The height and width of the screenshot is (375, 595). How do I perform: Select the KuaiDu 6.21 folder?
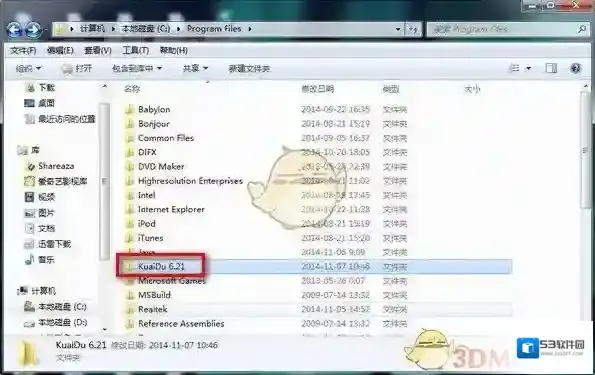click(161, 266)
